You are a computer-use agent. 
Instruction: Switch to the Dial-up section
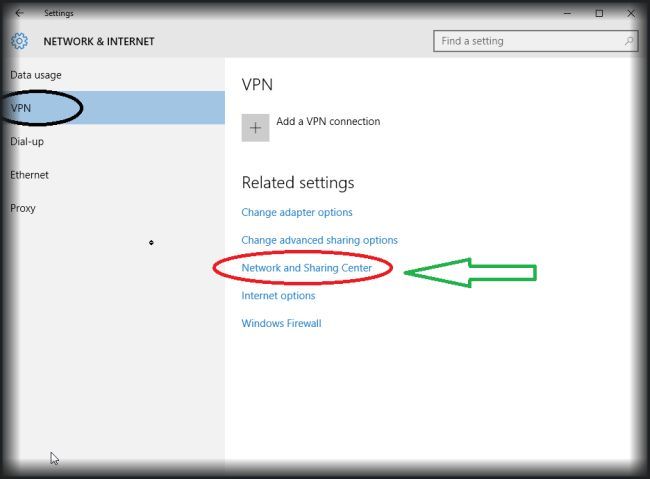(27, 141)
